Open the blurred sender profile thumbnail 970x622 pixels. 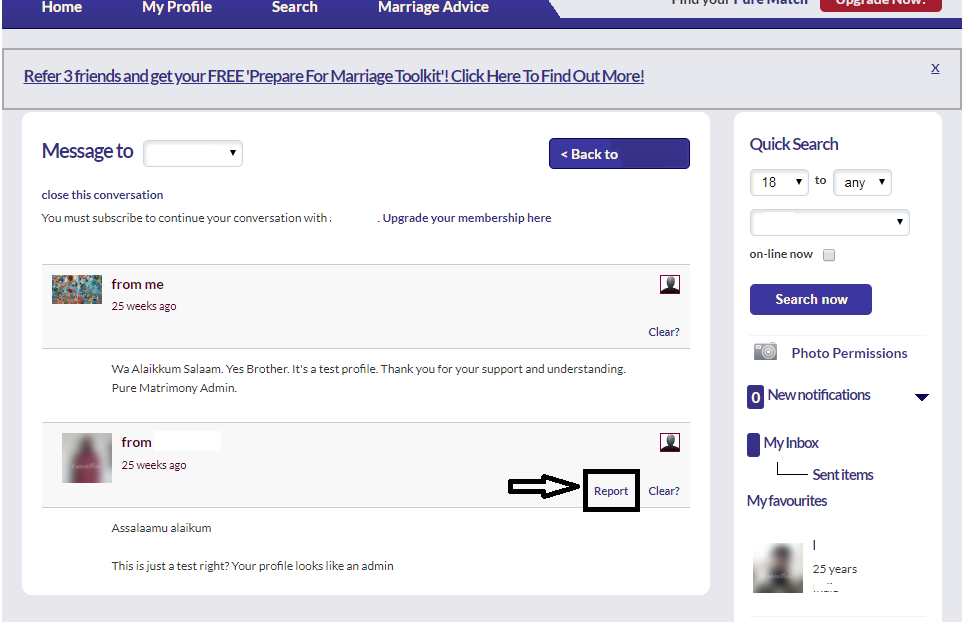[x=87, y=458]
